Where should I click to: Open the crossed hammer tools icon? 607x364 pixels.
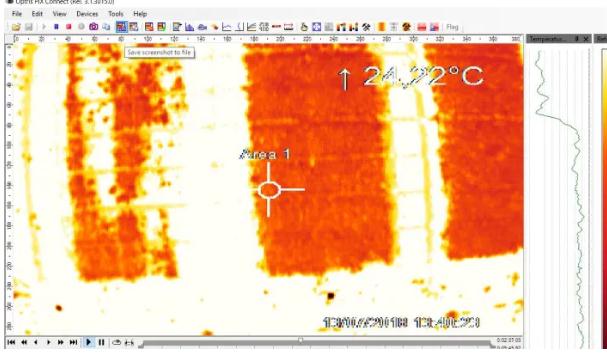[366, 27]
